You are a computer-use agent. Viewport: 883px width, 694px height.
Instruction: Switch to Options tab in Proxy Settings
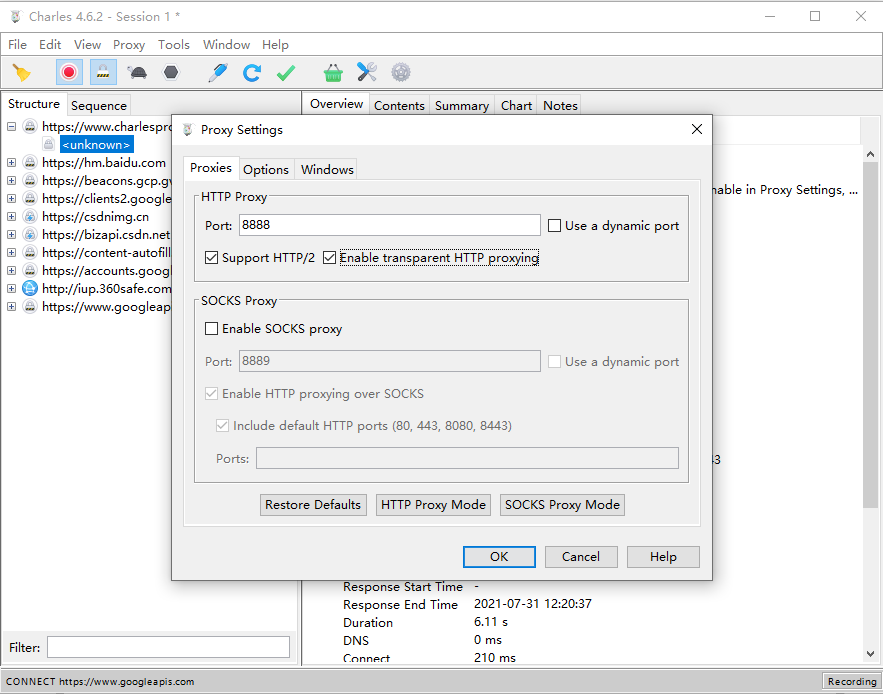(266, 169)
